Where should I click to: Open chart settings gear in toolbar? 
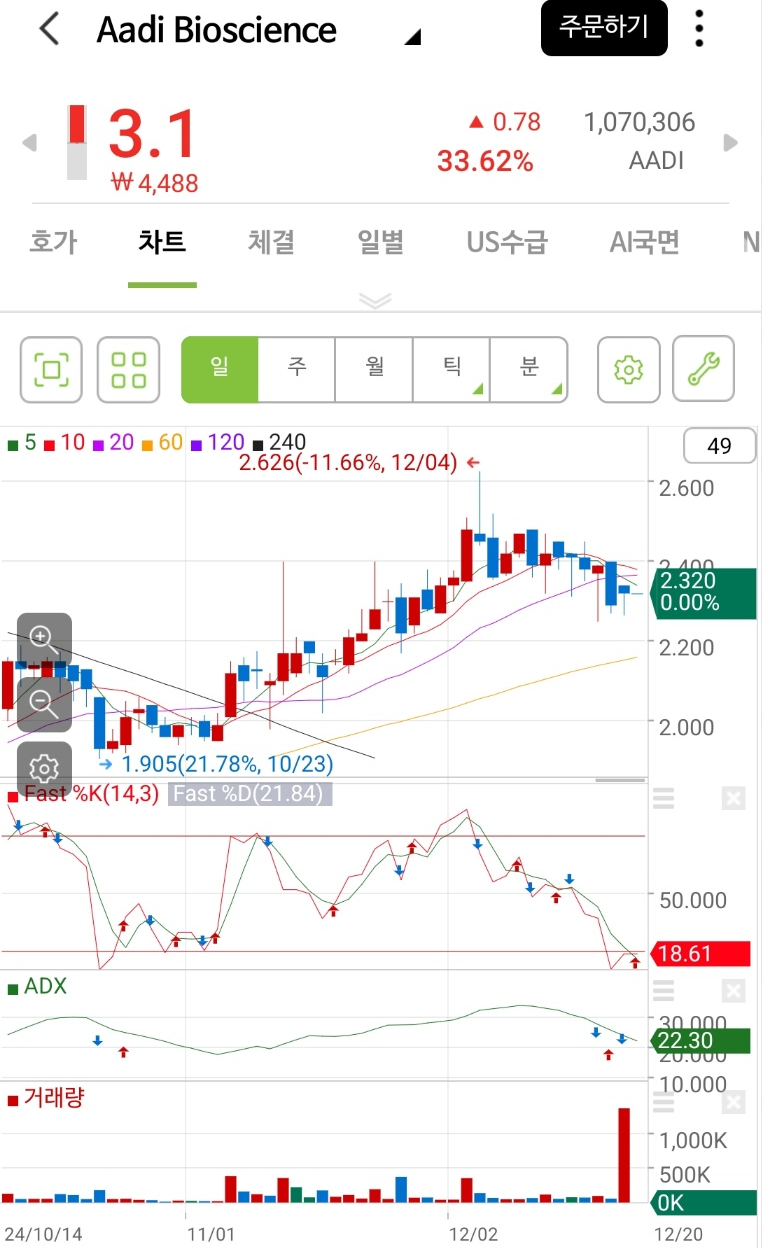628,370
